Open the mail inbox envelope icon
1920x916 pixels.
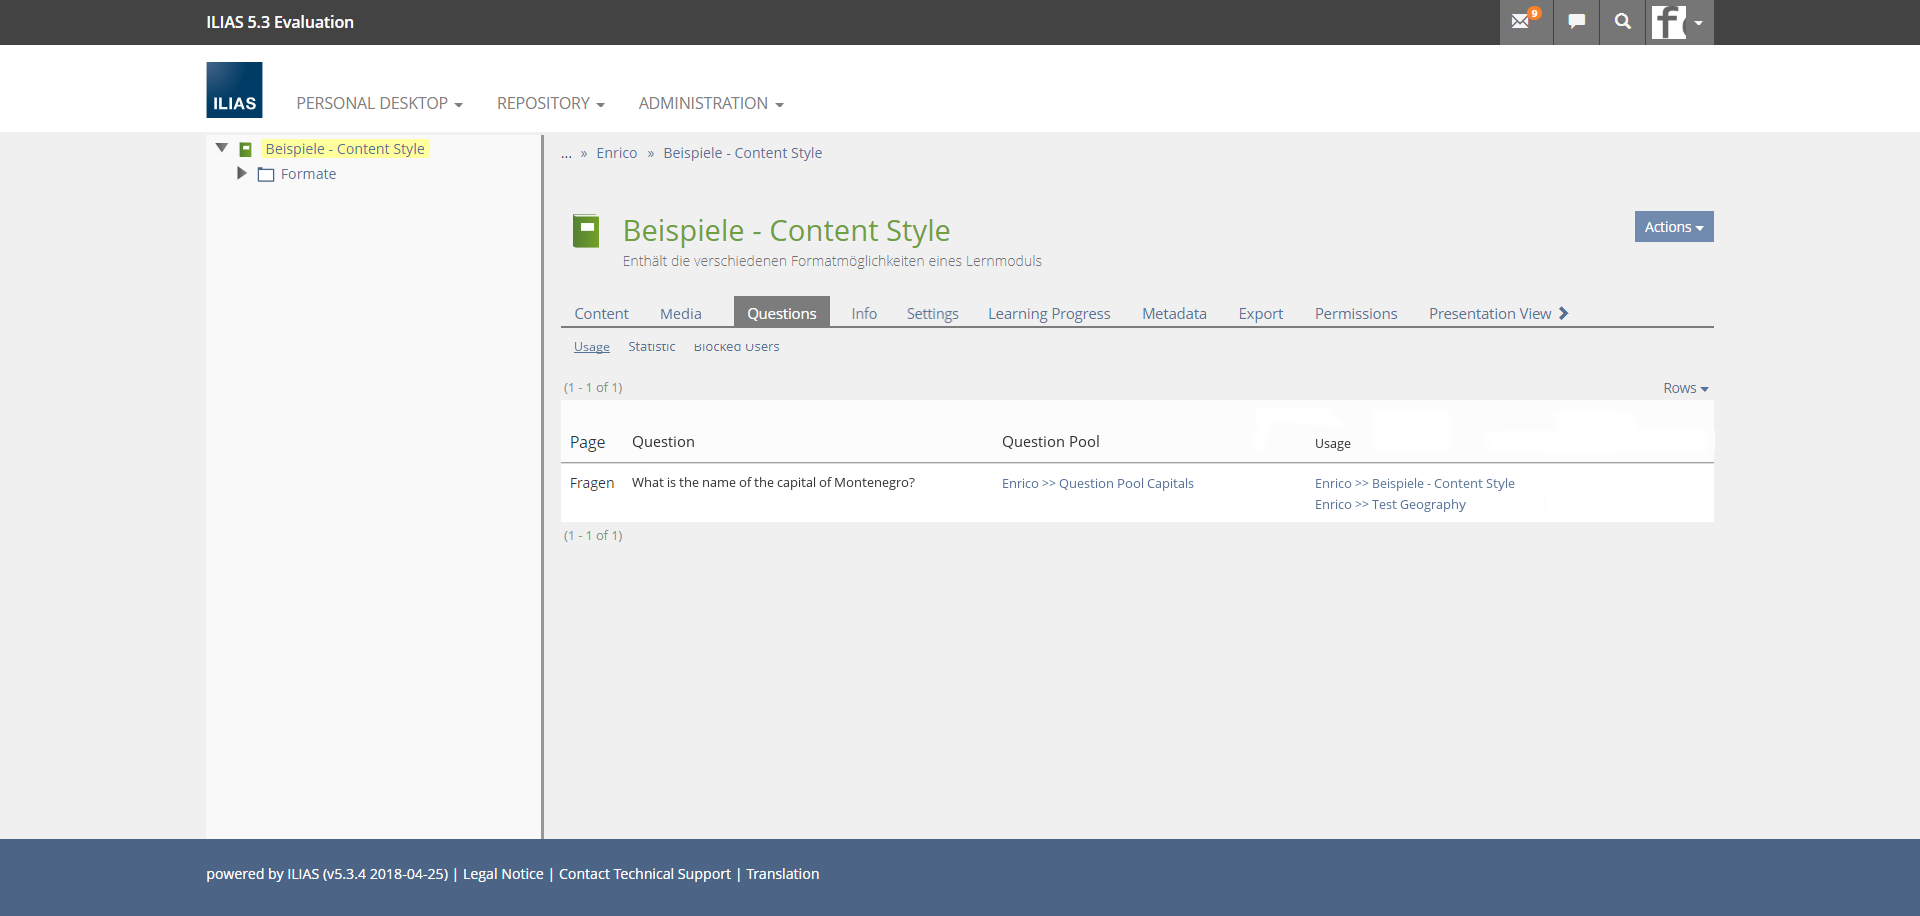(x=1521, y=22)
